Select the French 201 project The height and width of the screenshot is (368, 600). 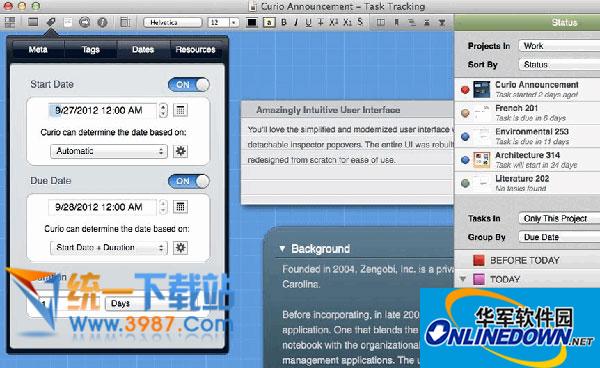click(527, 113)
